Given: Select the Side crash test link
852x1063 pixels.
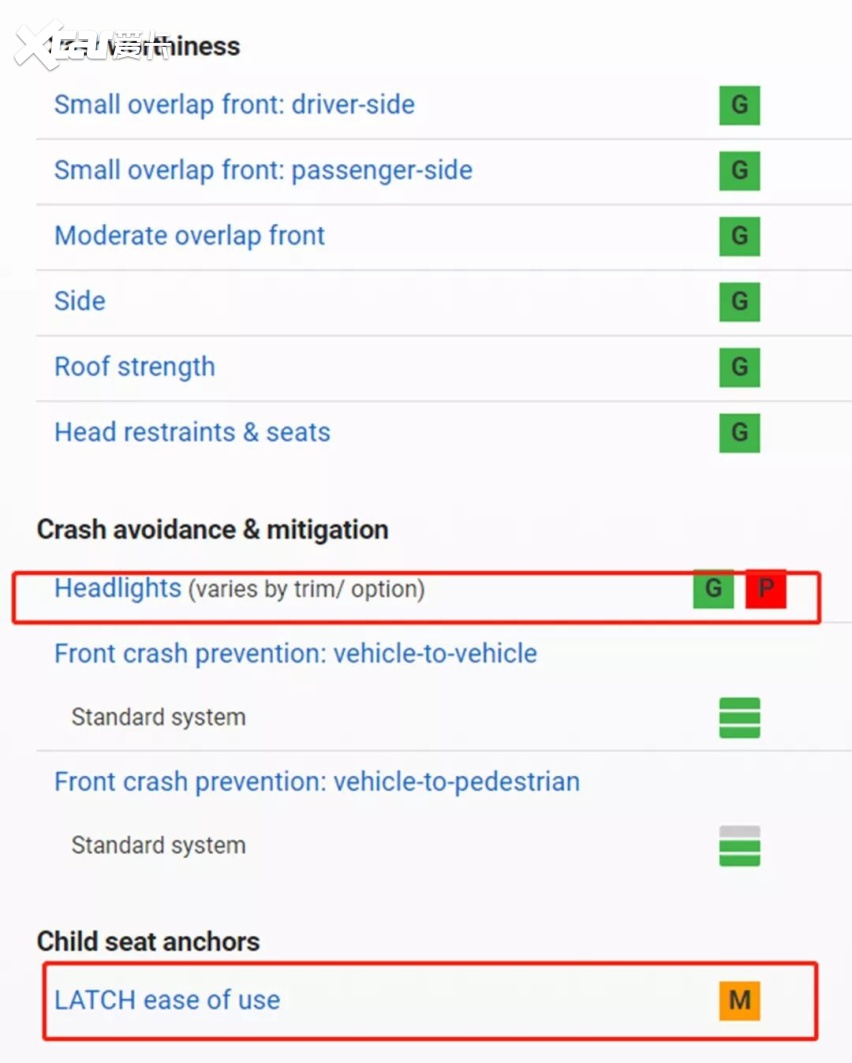Looking at the screenshot, I should pyautogui.click(x=80, y=301).
